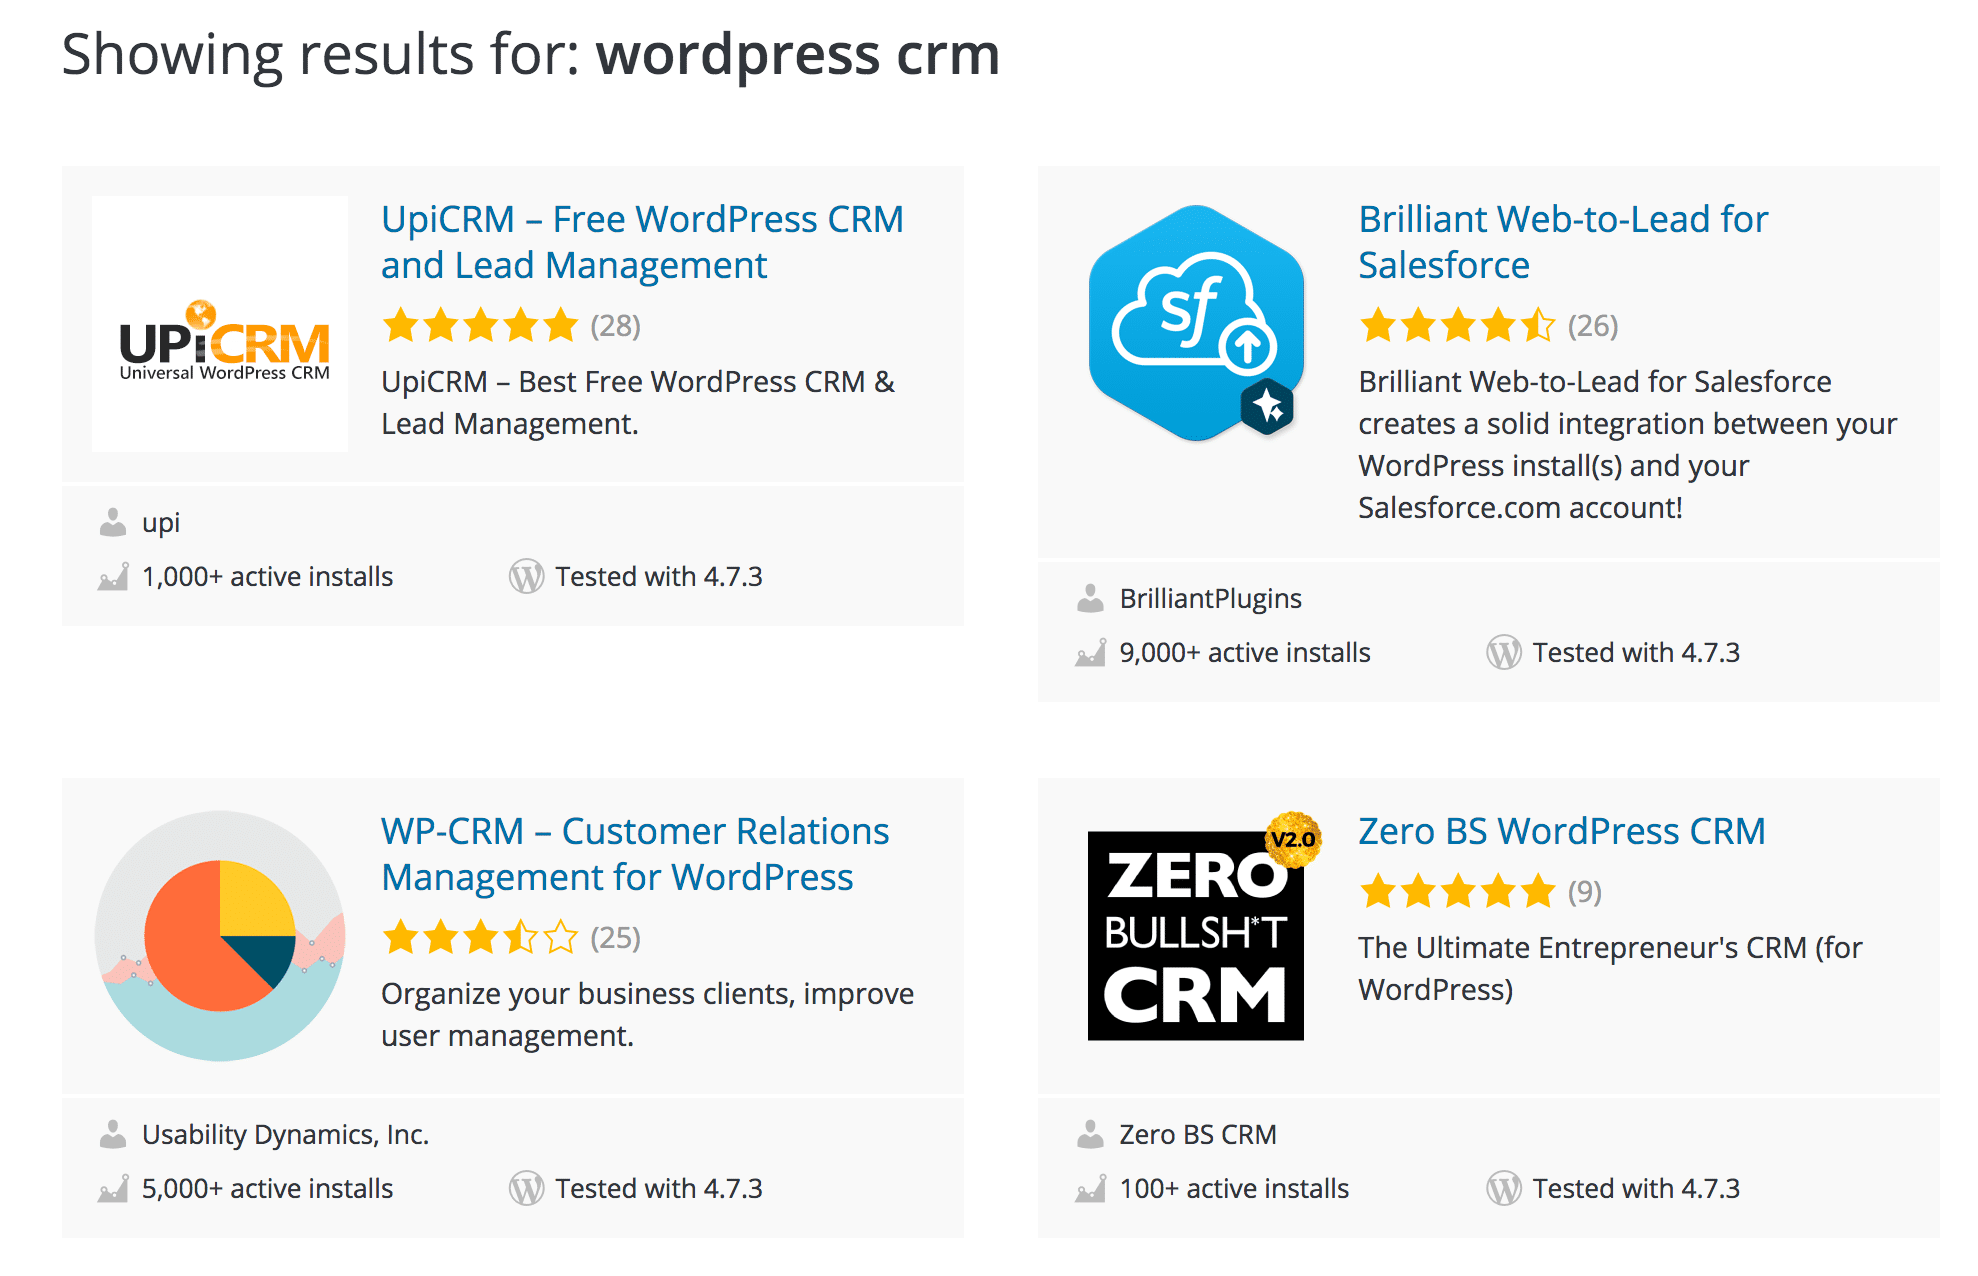Select the author name BrilliantPlugins
This screenshot has width=1978, height=1276.
(1210, 598)
